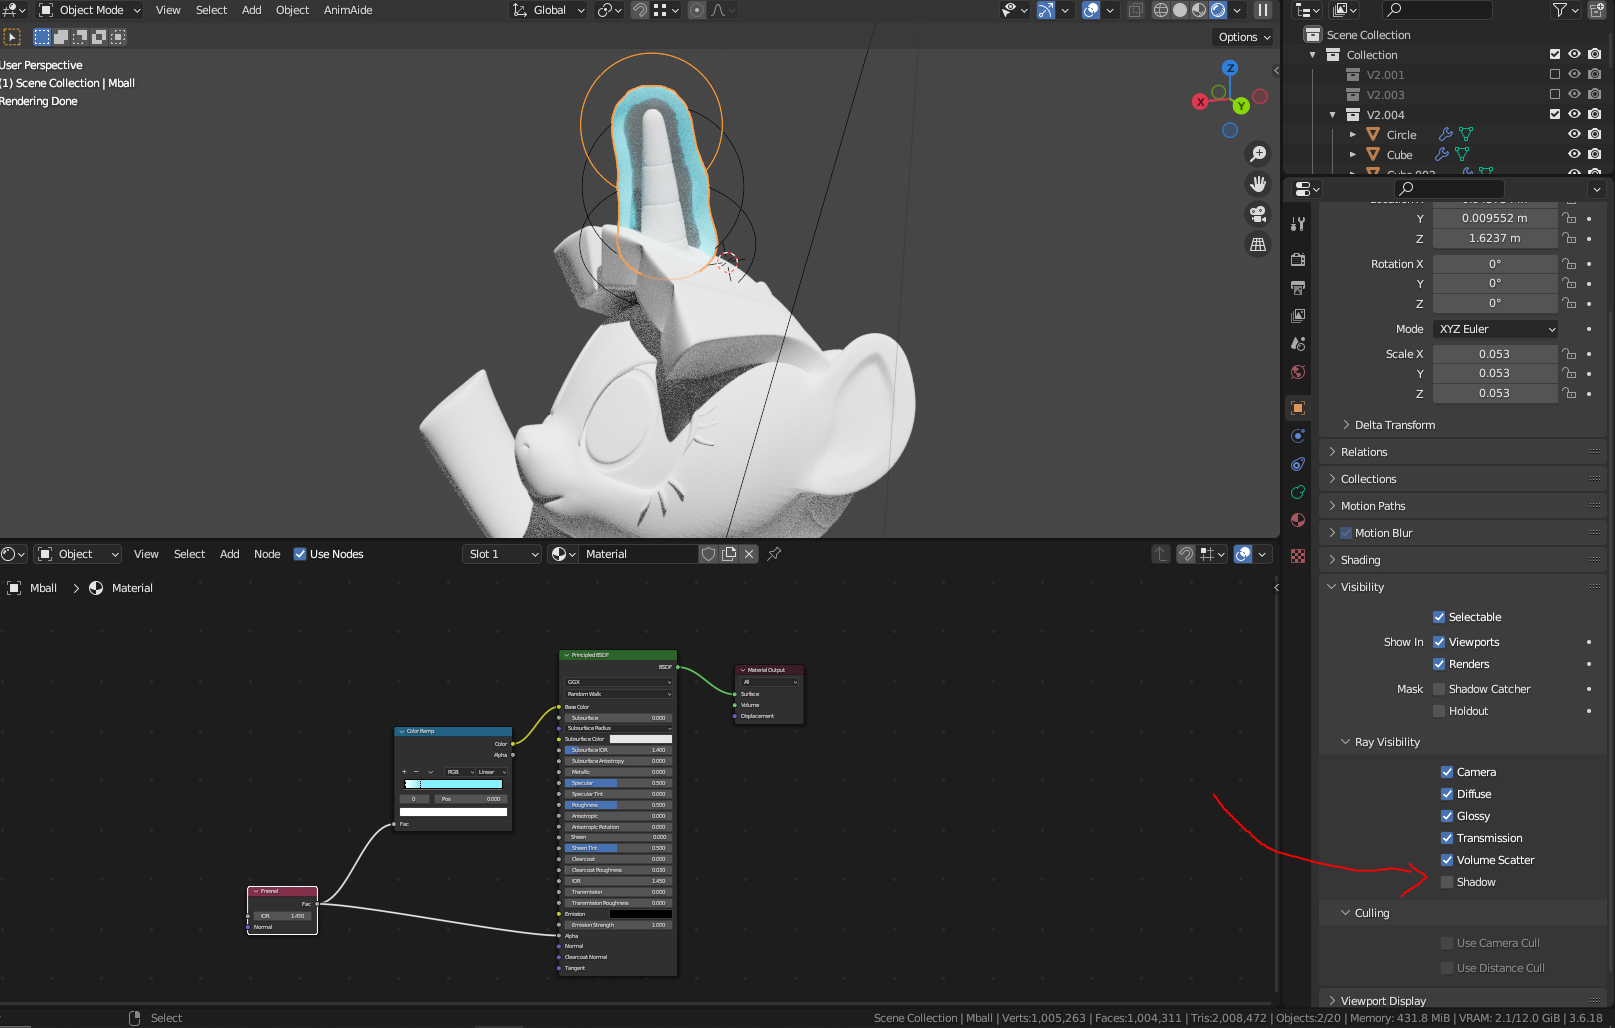Open the Scene properties tab
The height and width of the screenshot is (1028, 1615).
click(1298, 344)
